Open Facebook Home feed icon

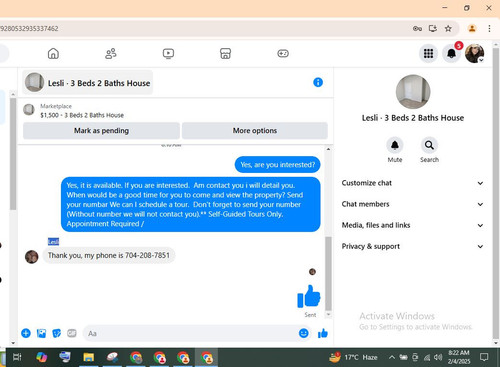pos(53,53)
